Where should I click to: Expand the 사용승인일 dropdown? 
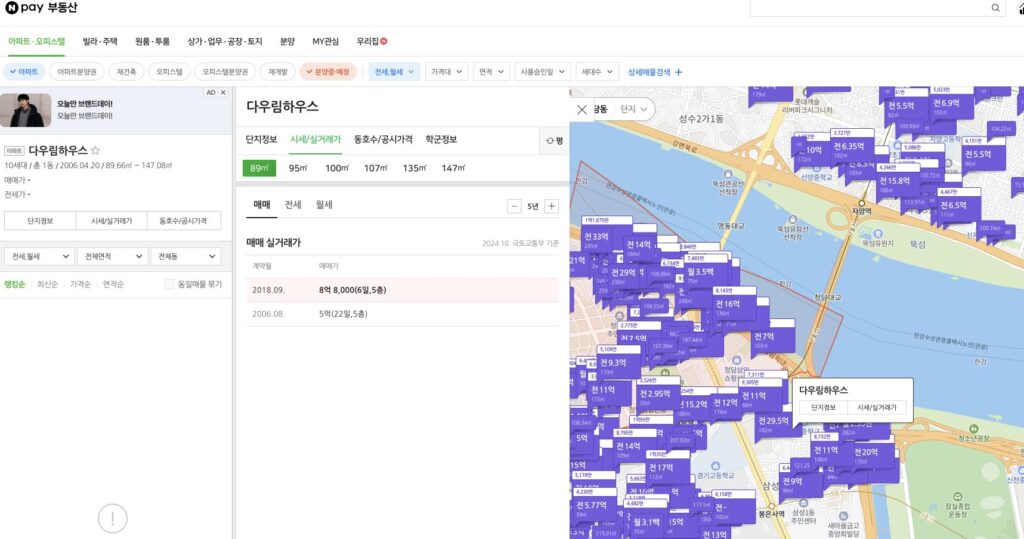point(542,72)
